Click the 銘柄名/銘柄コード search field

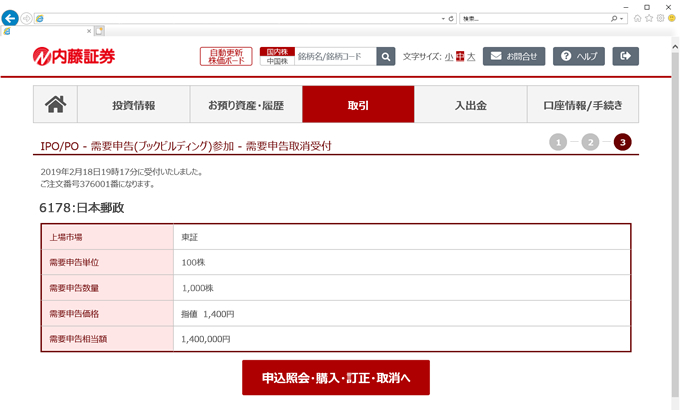point(335,56)
